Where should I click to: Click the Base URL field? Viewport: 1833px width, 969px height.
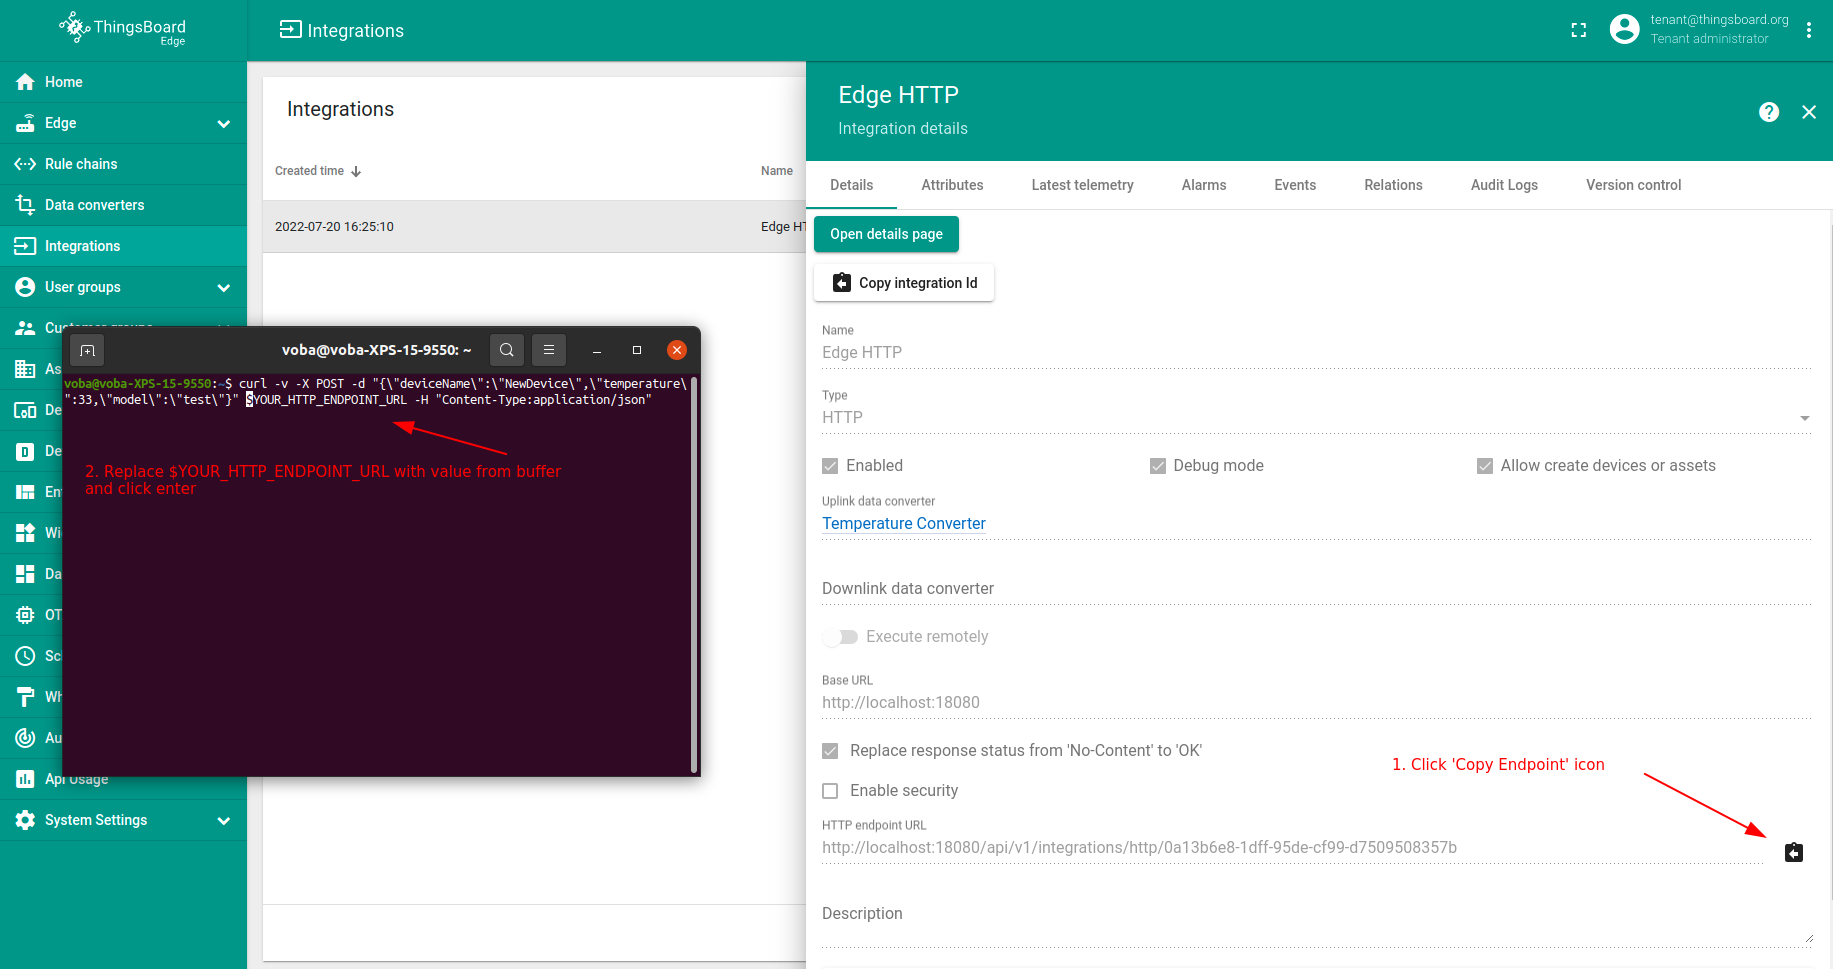coord(1316,703)
